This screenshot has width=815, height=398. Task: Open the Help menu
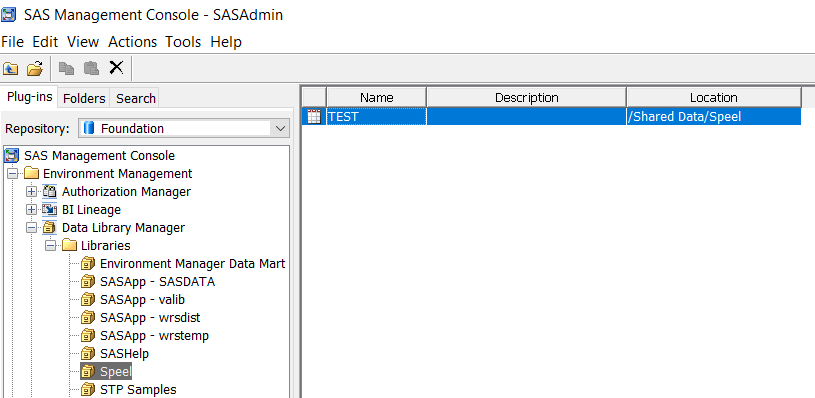226,42
